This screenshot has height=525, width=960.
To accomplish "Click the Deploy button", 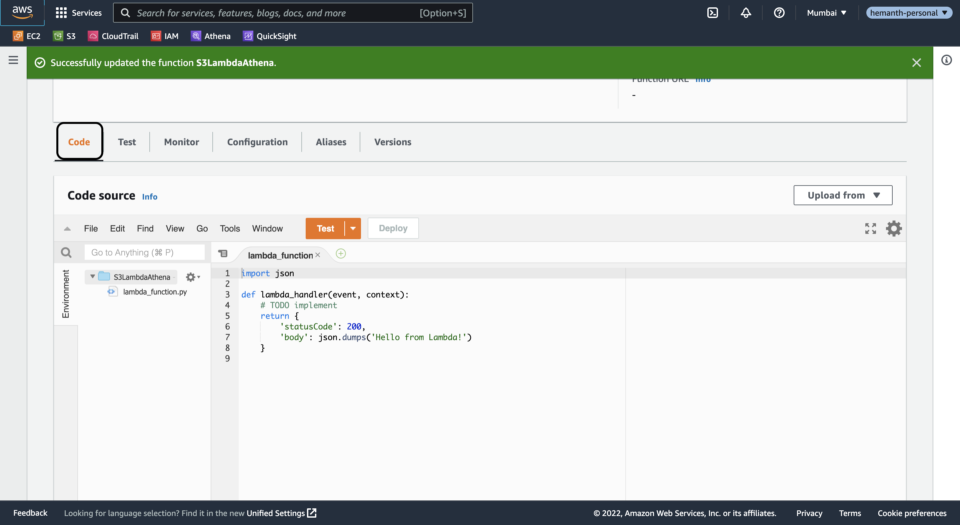I will point(393,228).
